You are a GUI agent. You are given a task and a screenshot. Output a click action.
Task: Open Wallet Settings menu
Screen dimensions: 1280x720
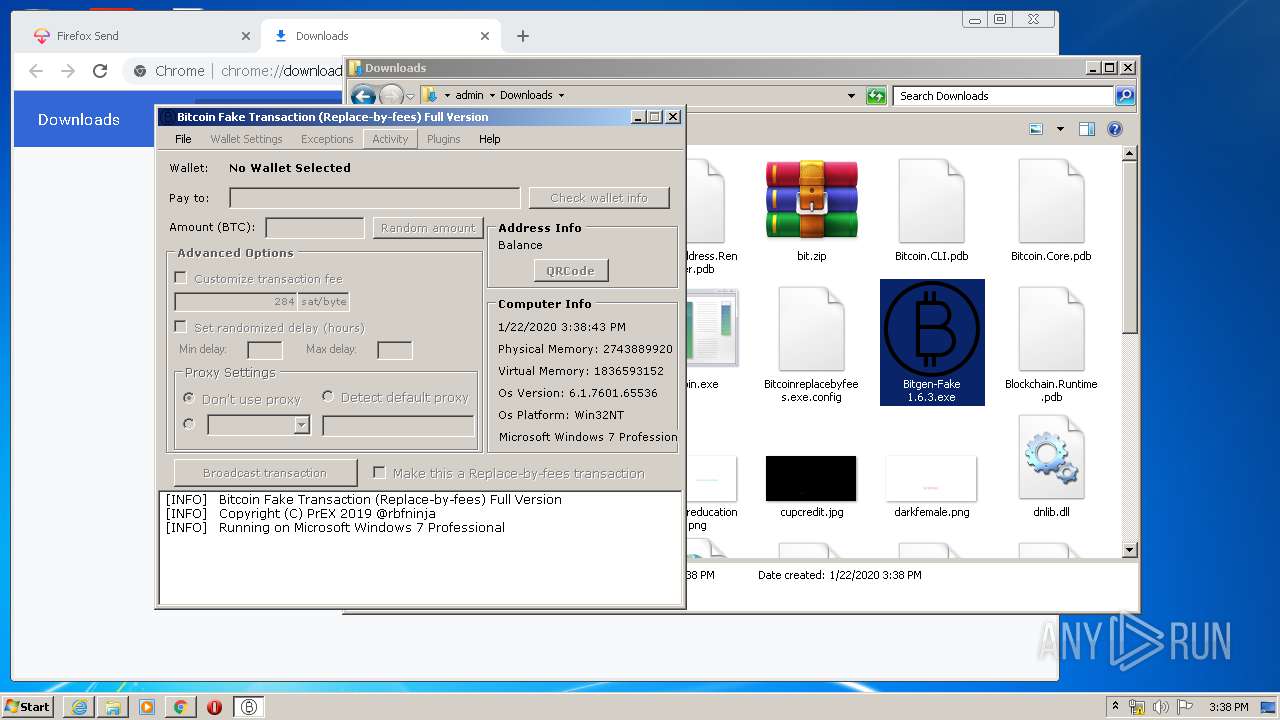pos(246,139)
